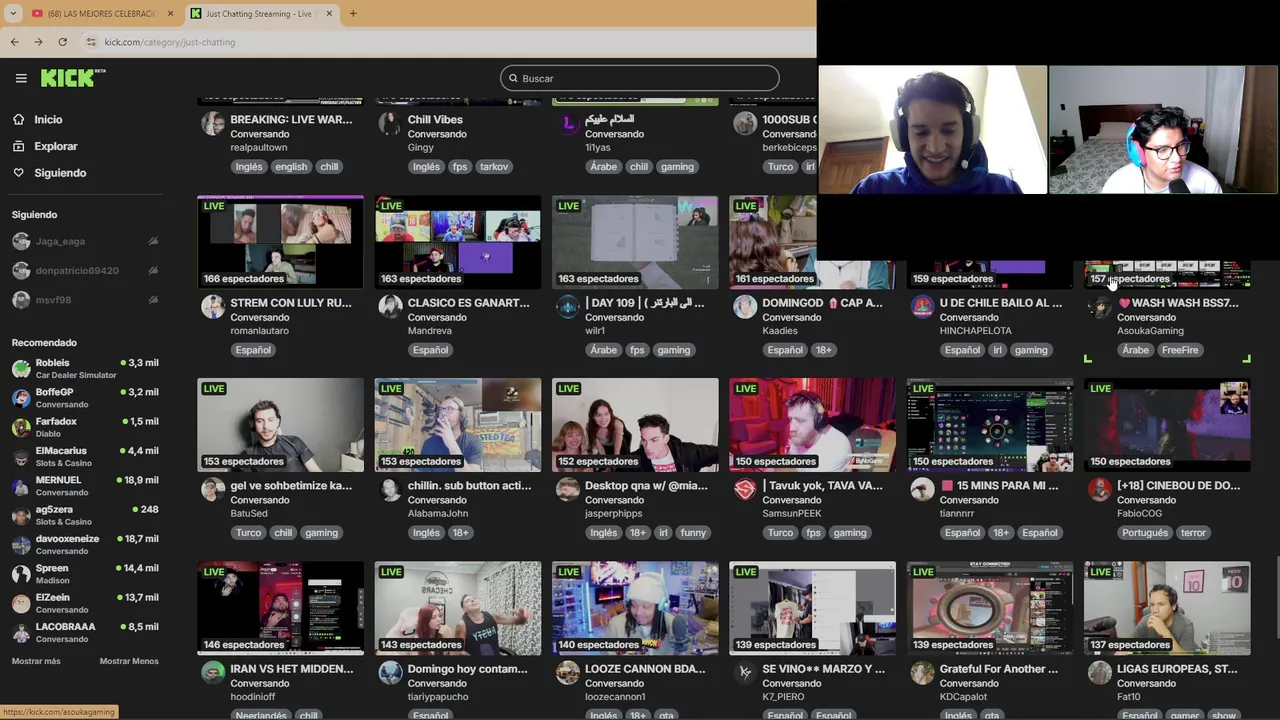This screenshot has height=720, width=1280.
Task: Reload the current page
Action: [x=62, y=42]
